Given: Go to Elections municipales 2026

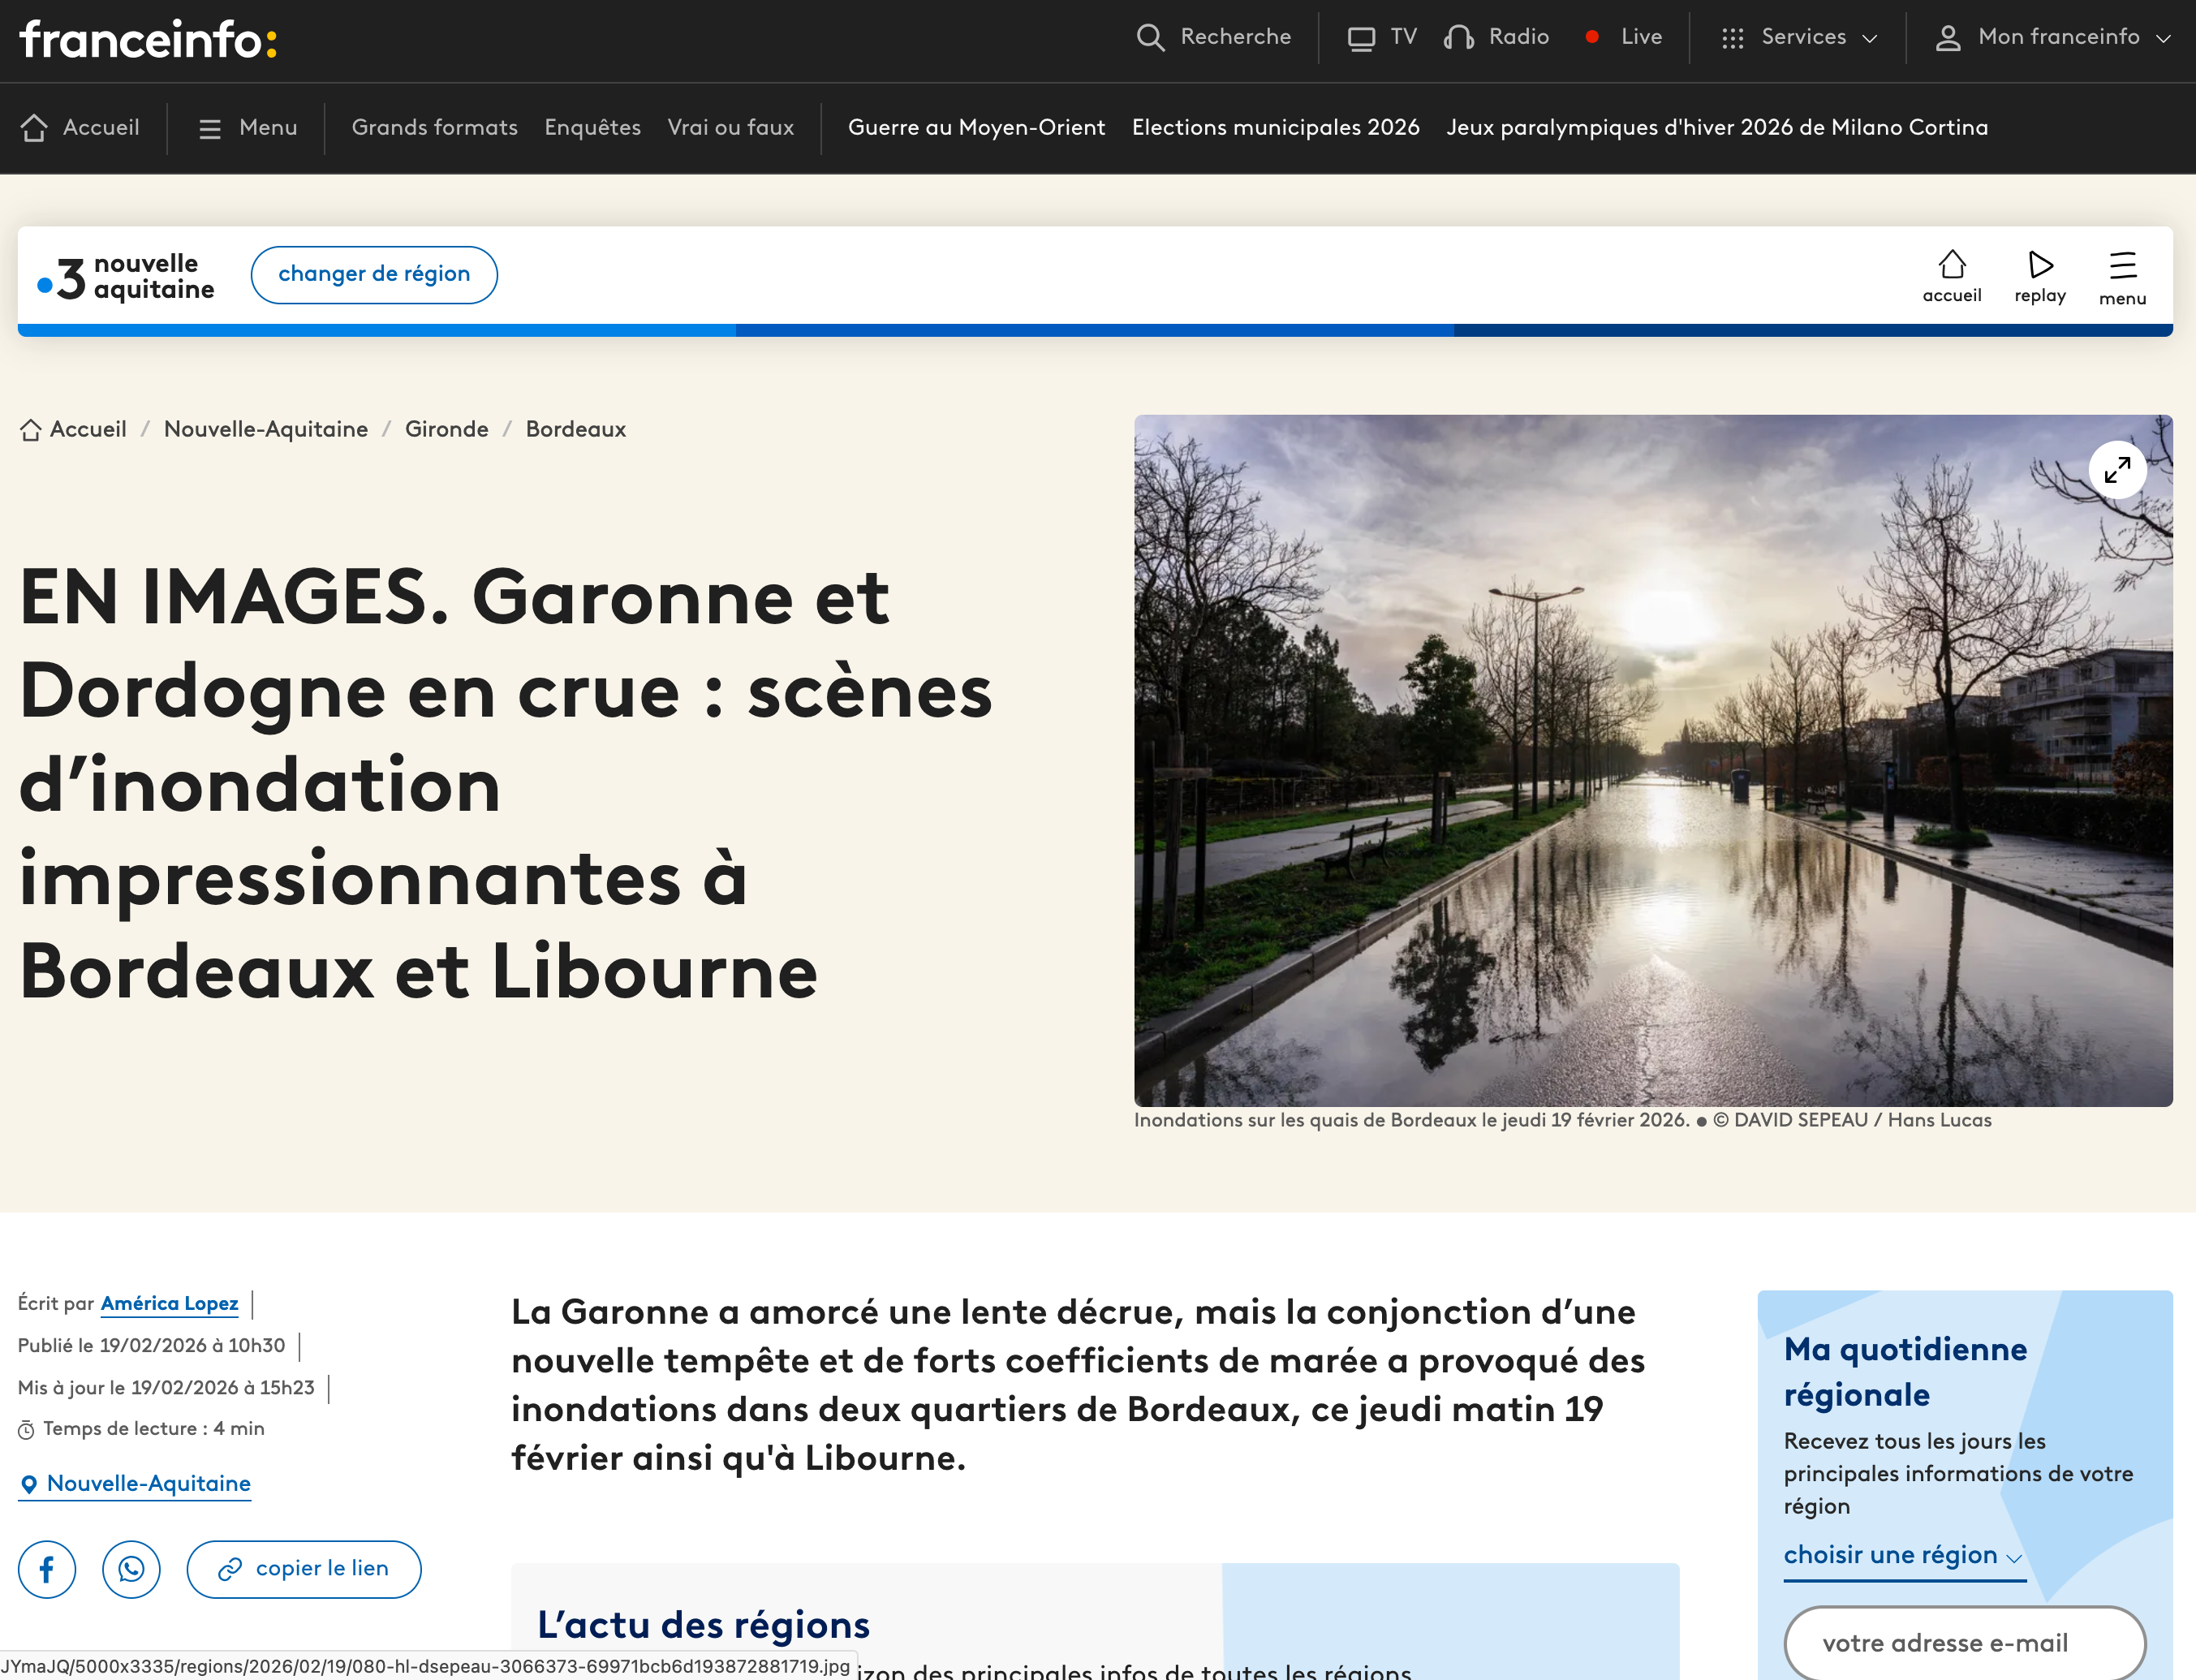Looking at the screenshot, I should pyautogui.click(x=1275, y=128).
